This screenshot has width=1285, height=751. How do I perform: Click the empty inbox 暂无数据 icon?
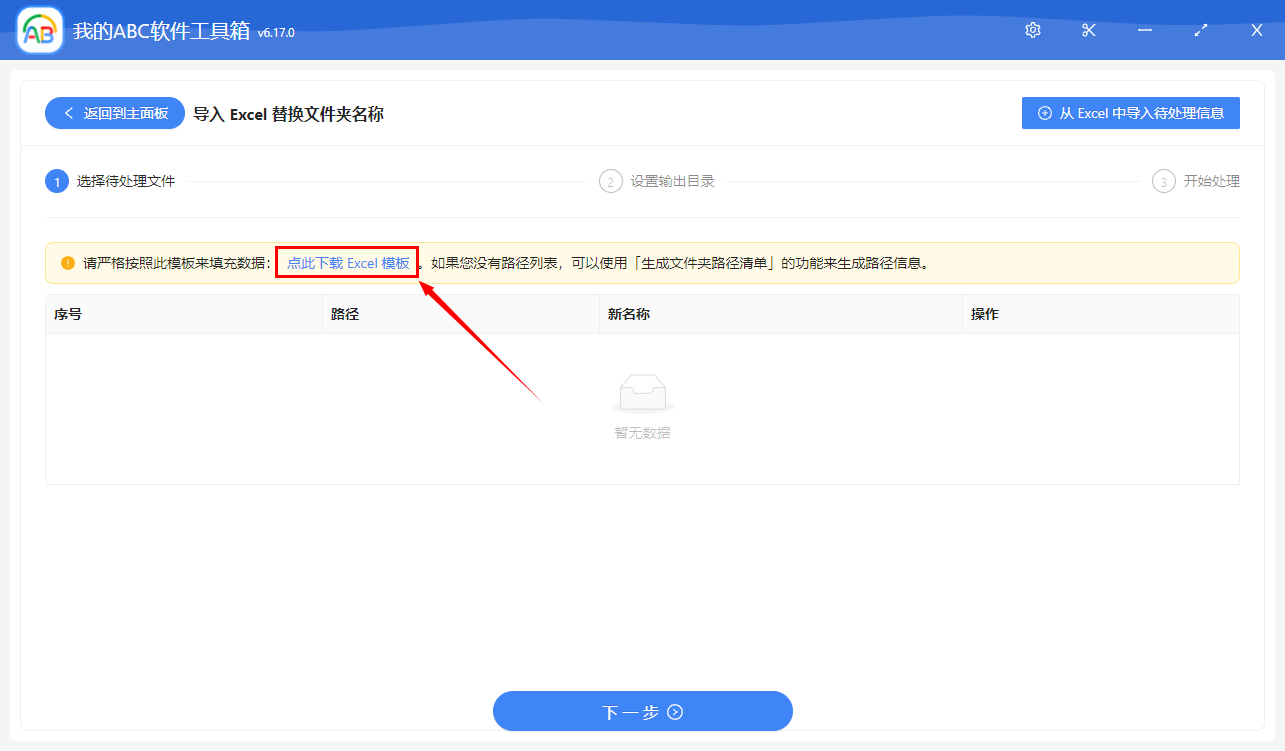point(642,393)
